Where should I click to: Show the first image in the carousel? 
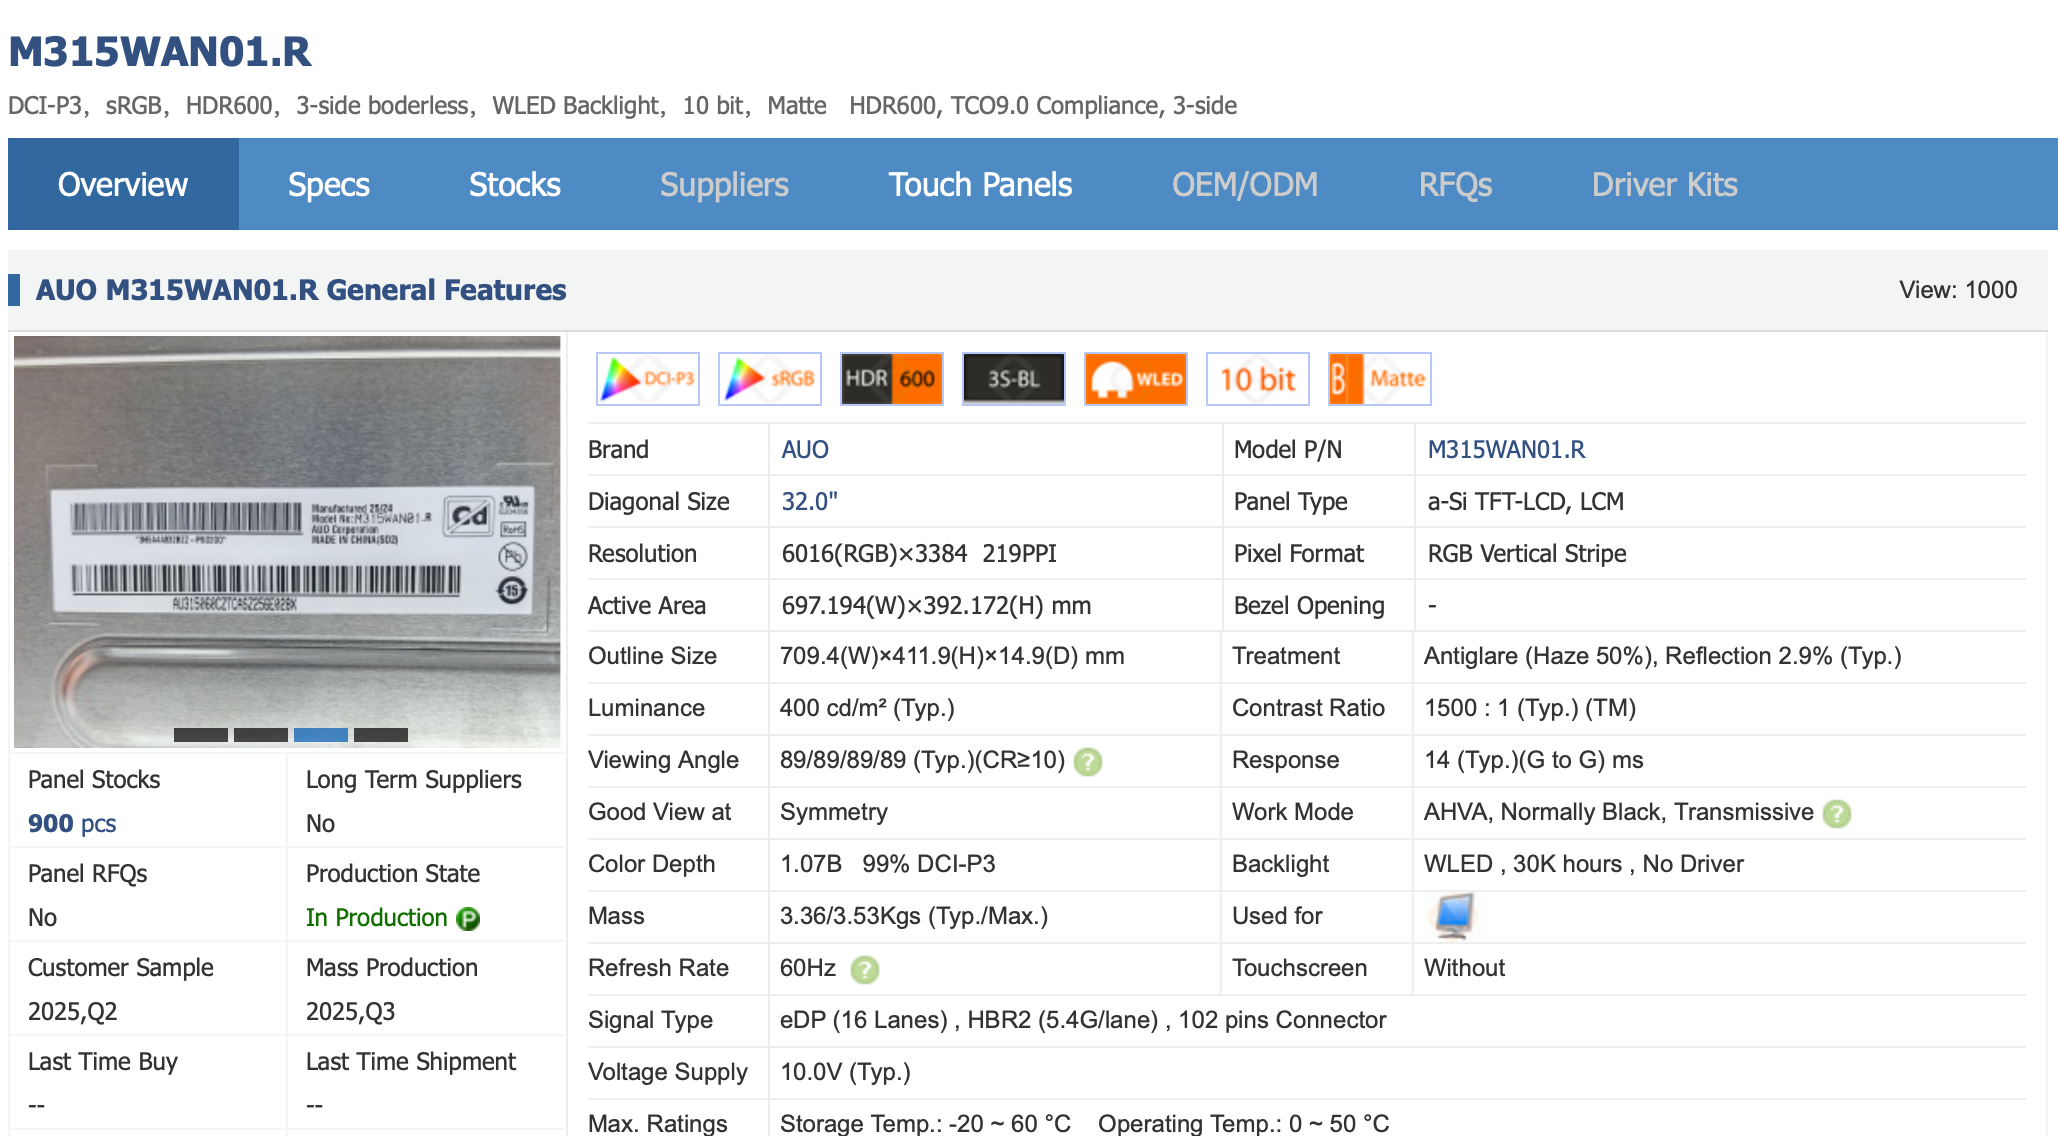201,735
